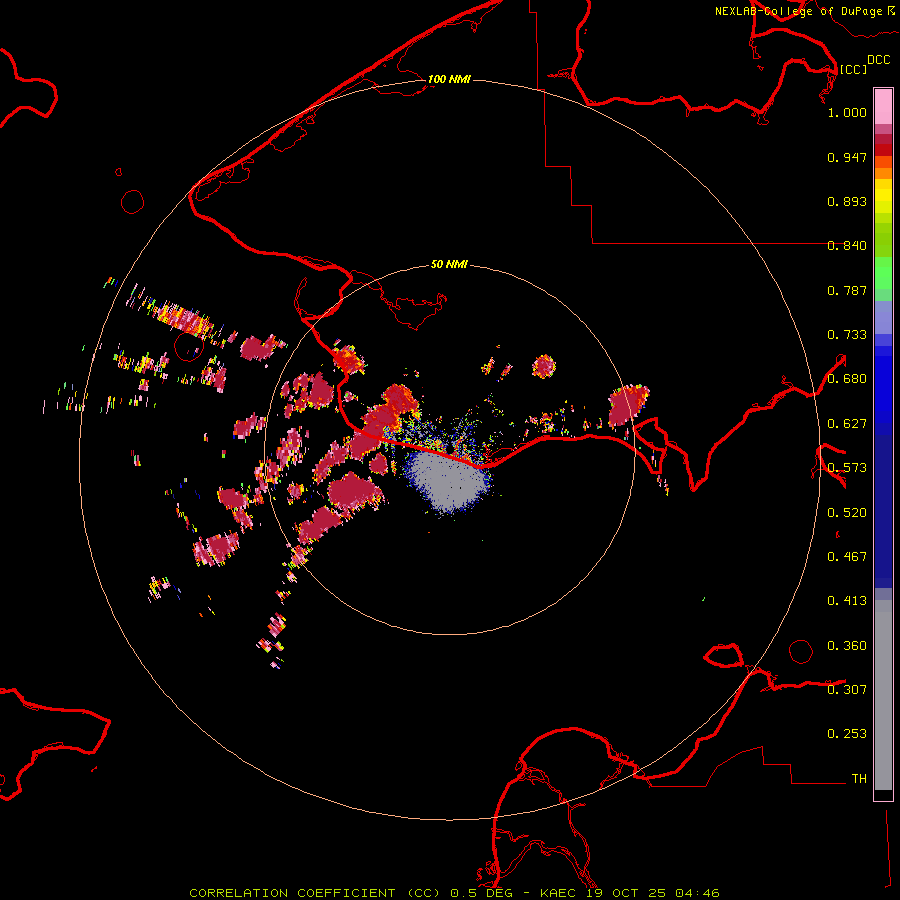Click the 0.520 color scale value
The image size is (900, 900).
click(x=847, y=513)
